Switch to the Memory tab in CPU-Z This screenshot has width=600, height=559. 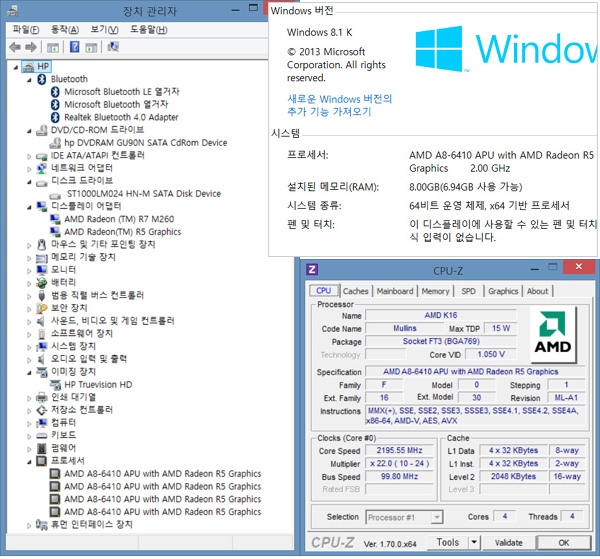coord(435,291)
